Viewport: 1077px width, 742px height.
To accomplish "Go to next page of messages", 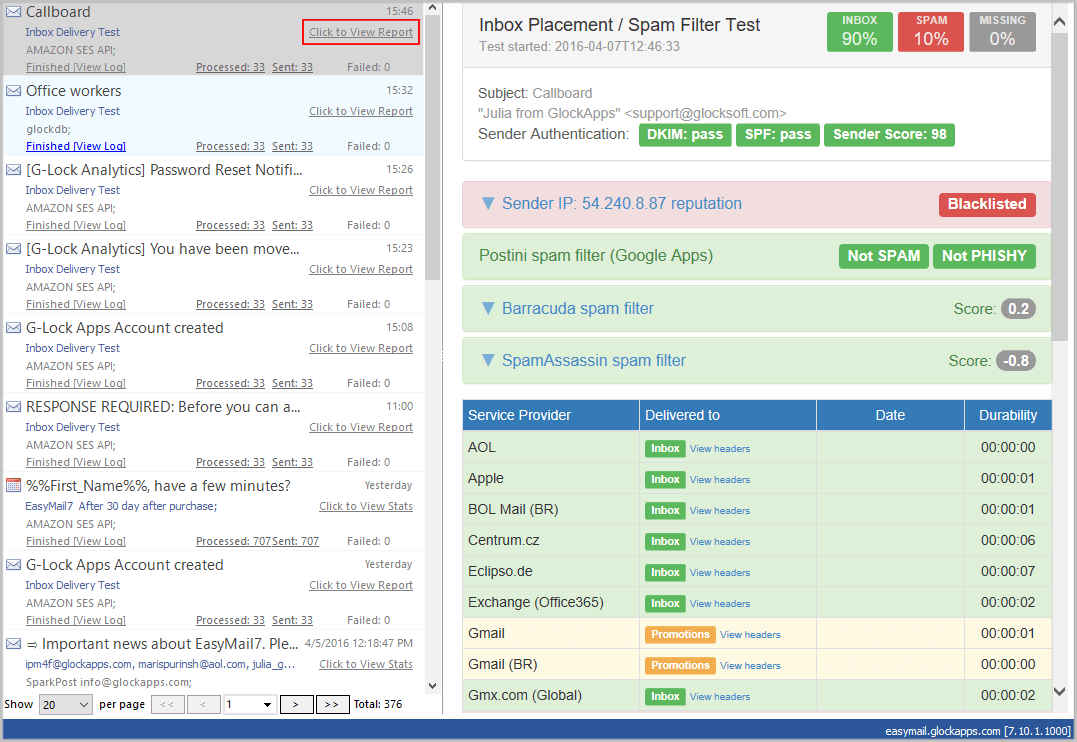I will coord(296,704).
